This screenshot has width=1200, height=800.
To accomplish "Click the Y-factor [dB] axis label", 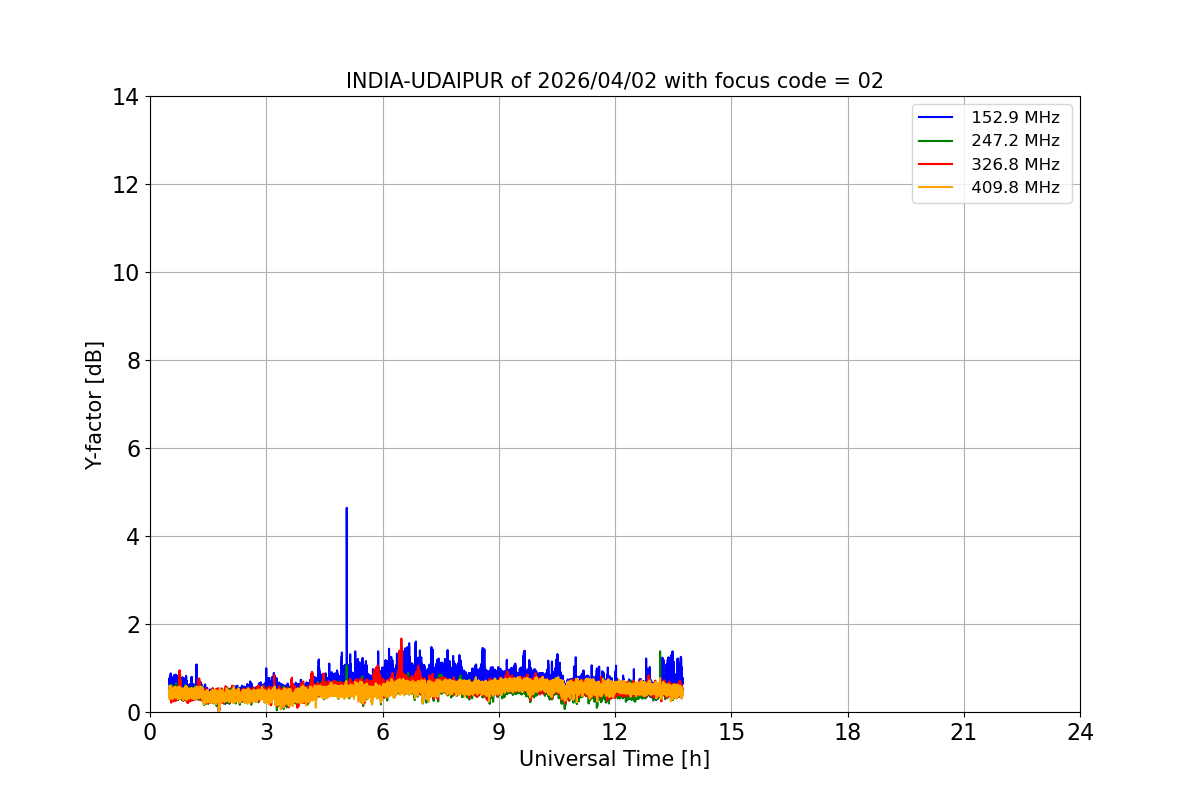I will pos(94,405).
